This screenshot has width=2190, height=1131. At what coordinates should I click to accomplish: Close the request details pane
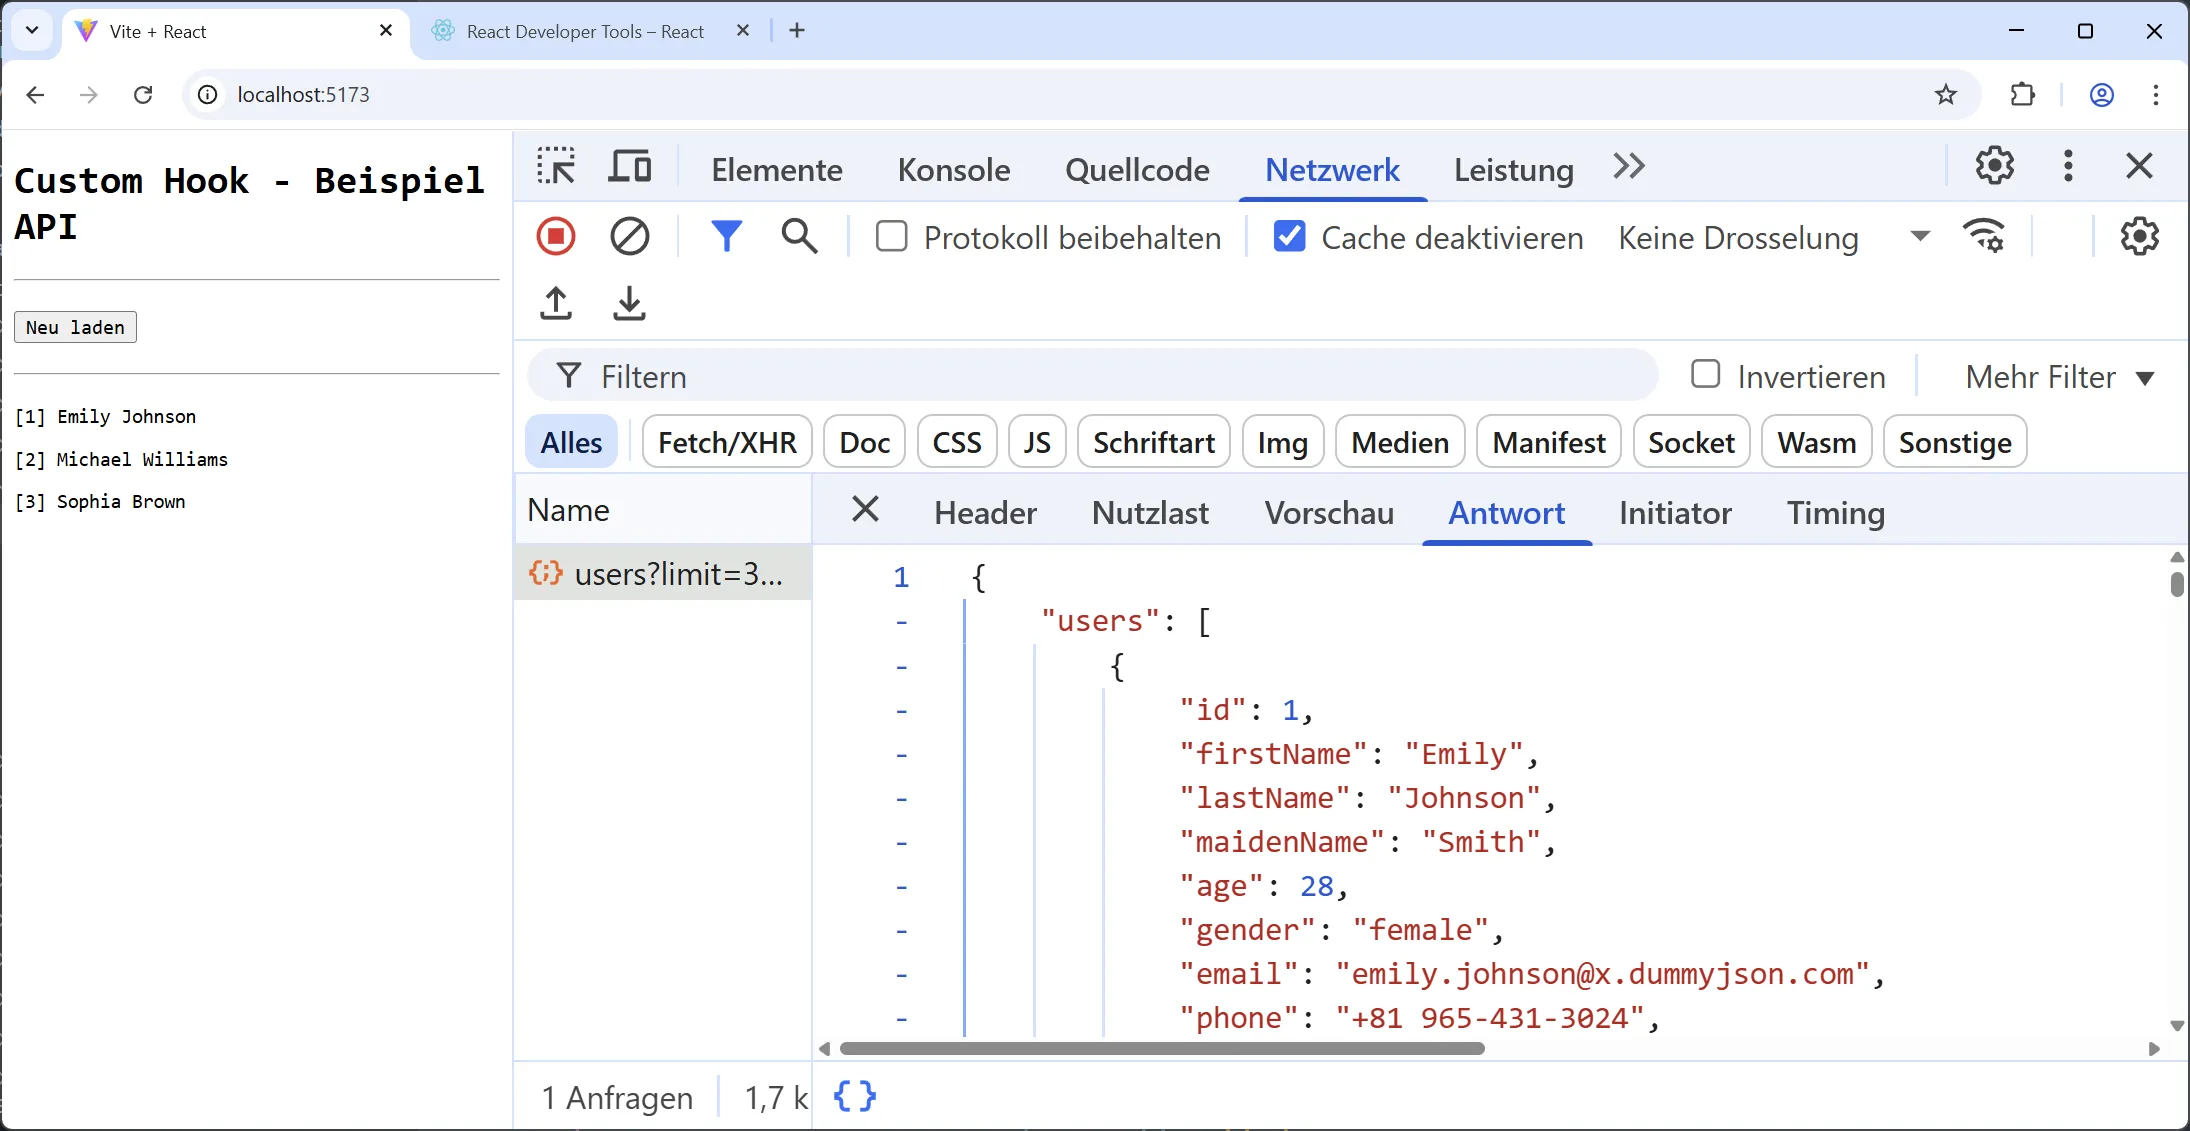click(x=865, y=509)
